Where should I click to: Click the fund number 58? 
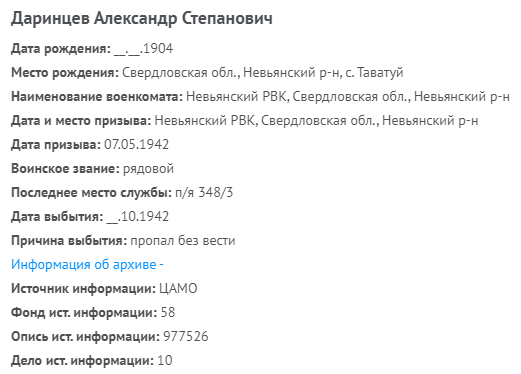(168, 312)
